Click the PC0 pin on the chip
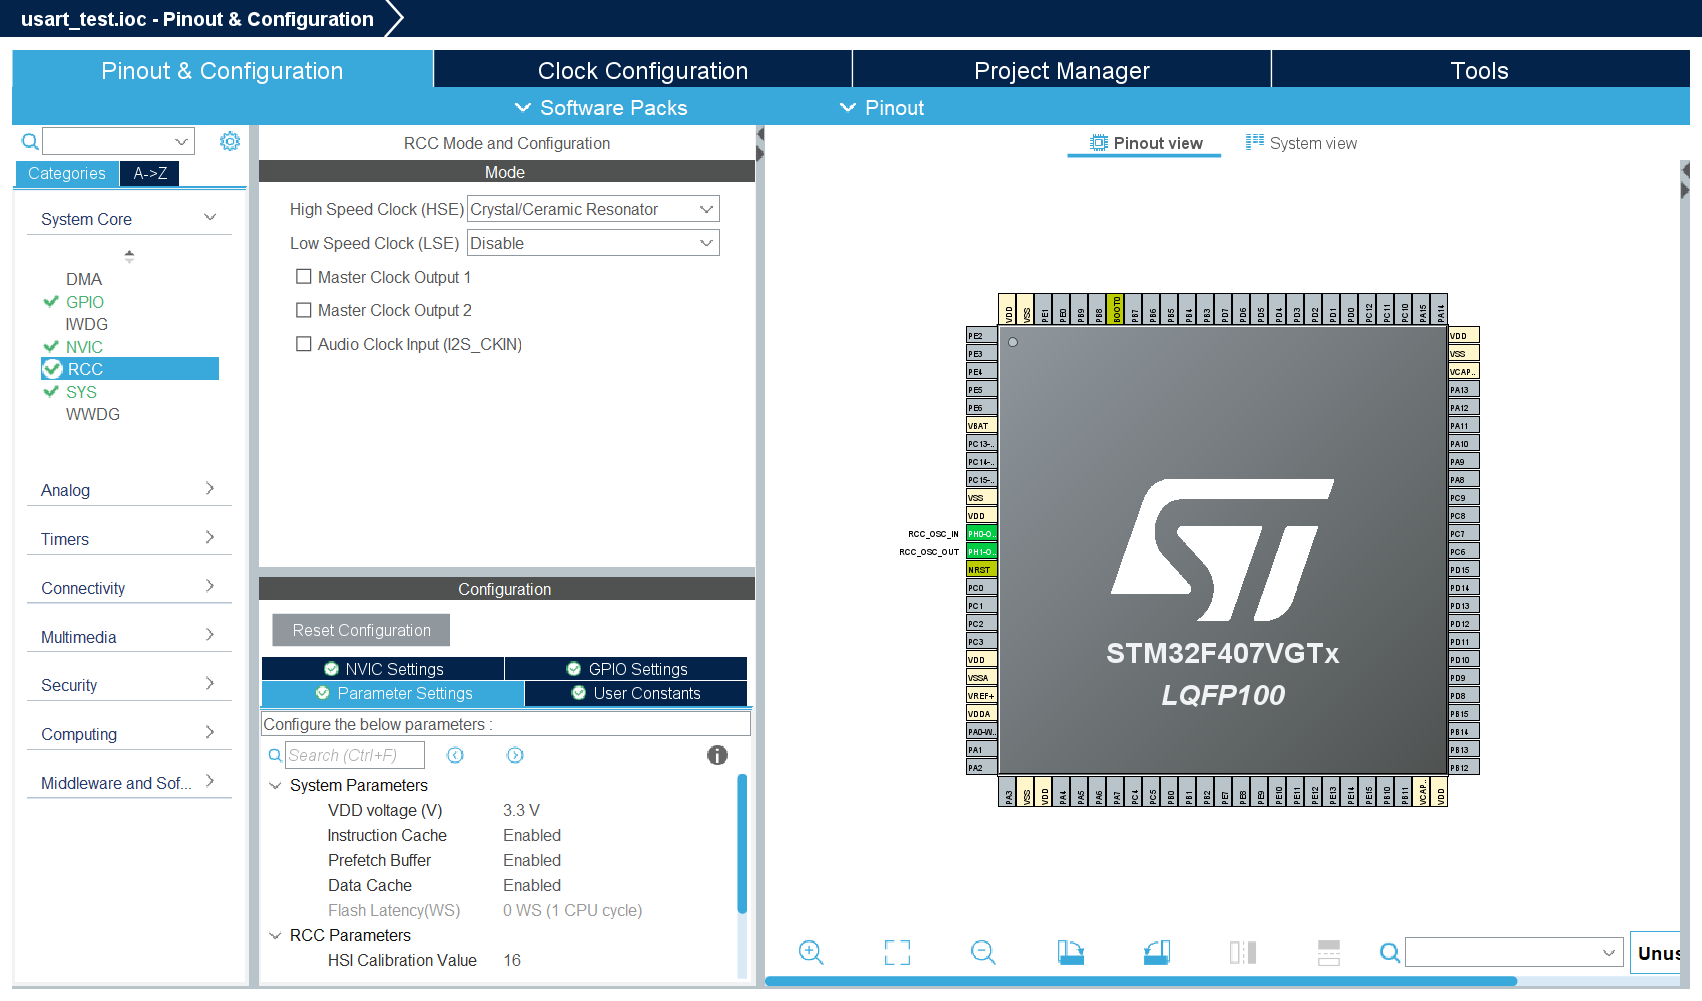This screenshot has height=1001, width=1702. tap(981, 588)
